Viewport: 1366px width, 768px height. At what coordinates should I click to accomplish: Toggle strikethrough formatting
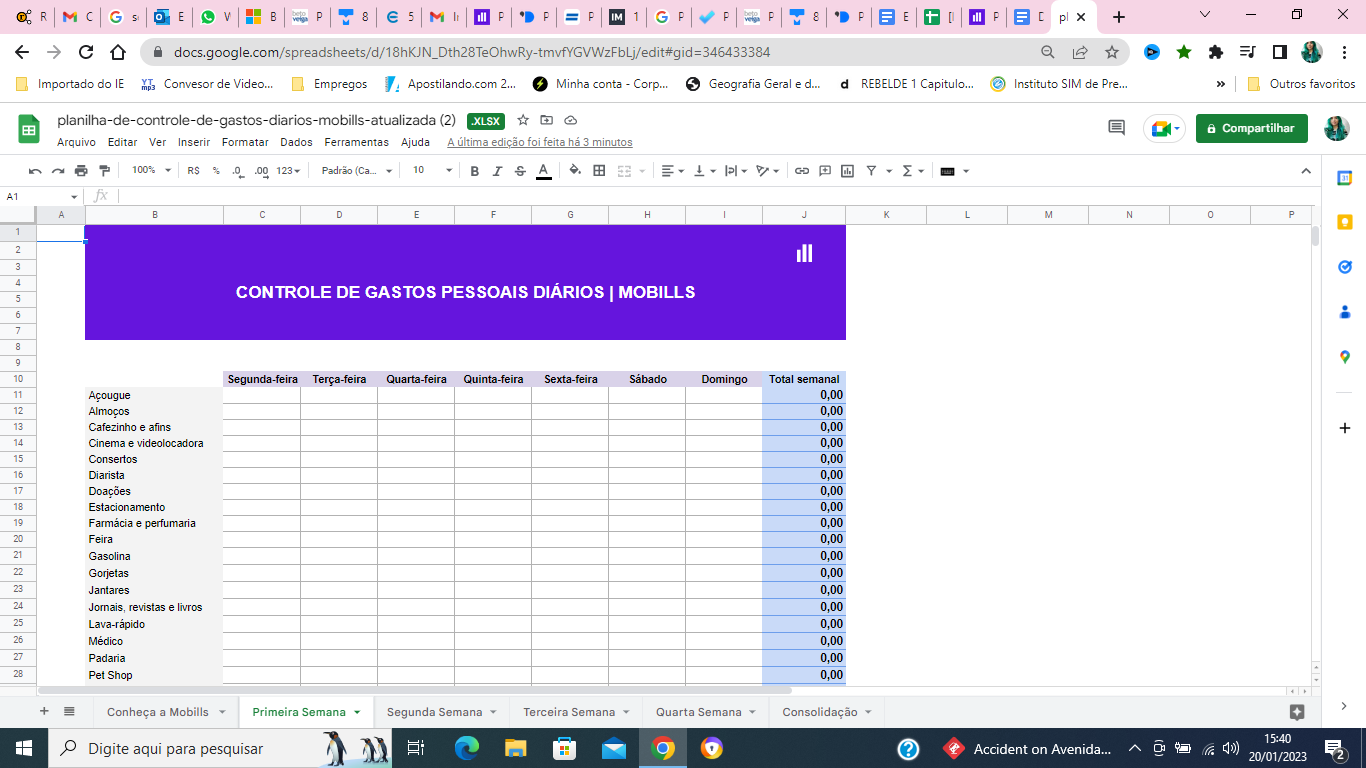pos(520,171)
